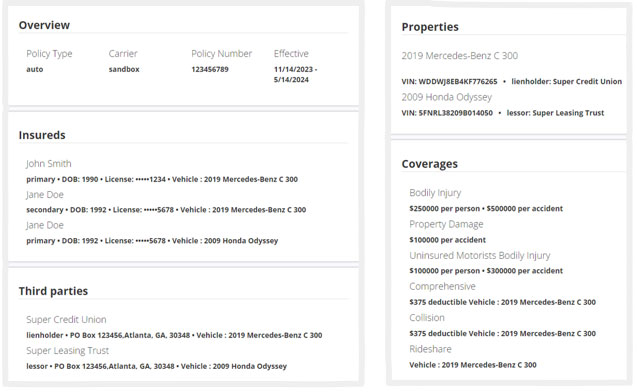The image size is (637, 392).
Task: Select the 2019 Mercedes-Benz C 300 property title
Action: point(459,56)
